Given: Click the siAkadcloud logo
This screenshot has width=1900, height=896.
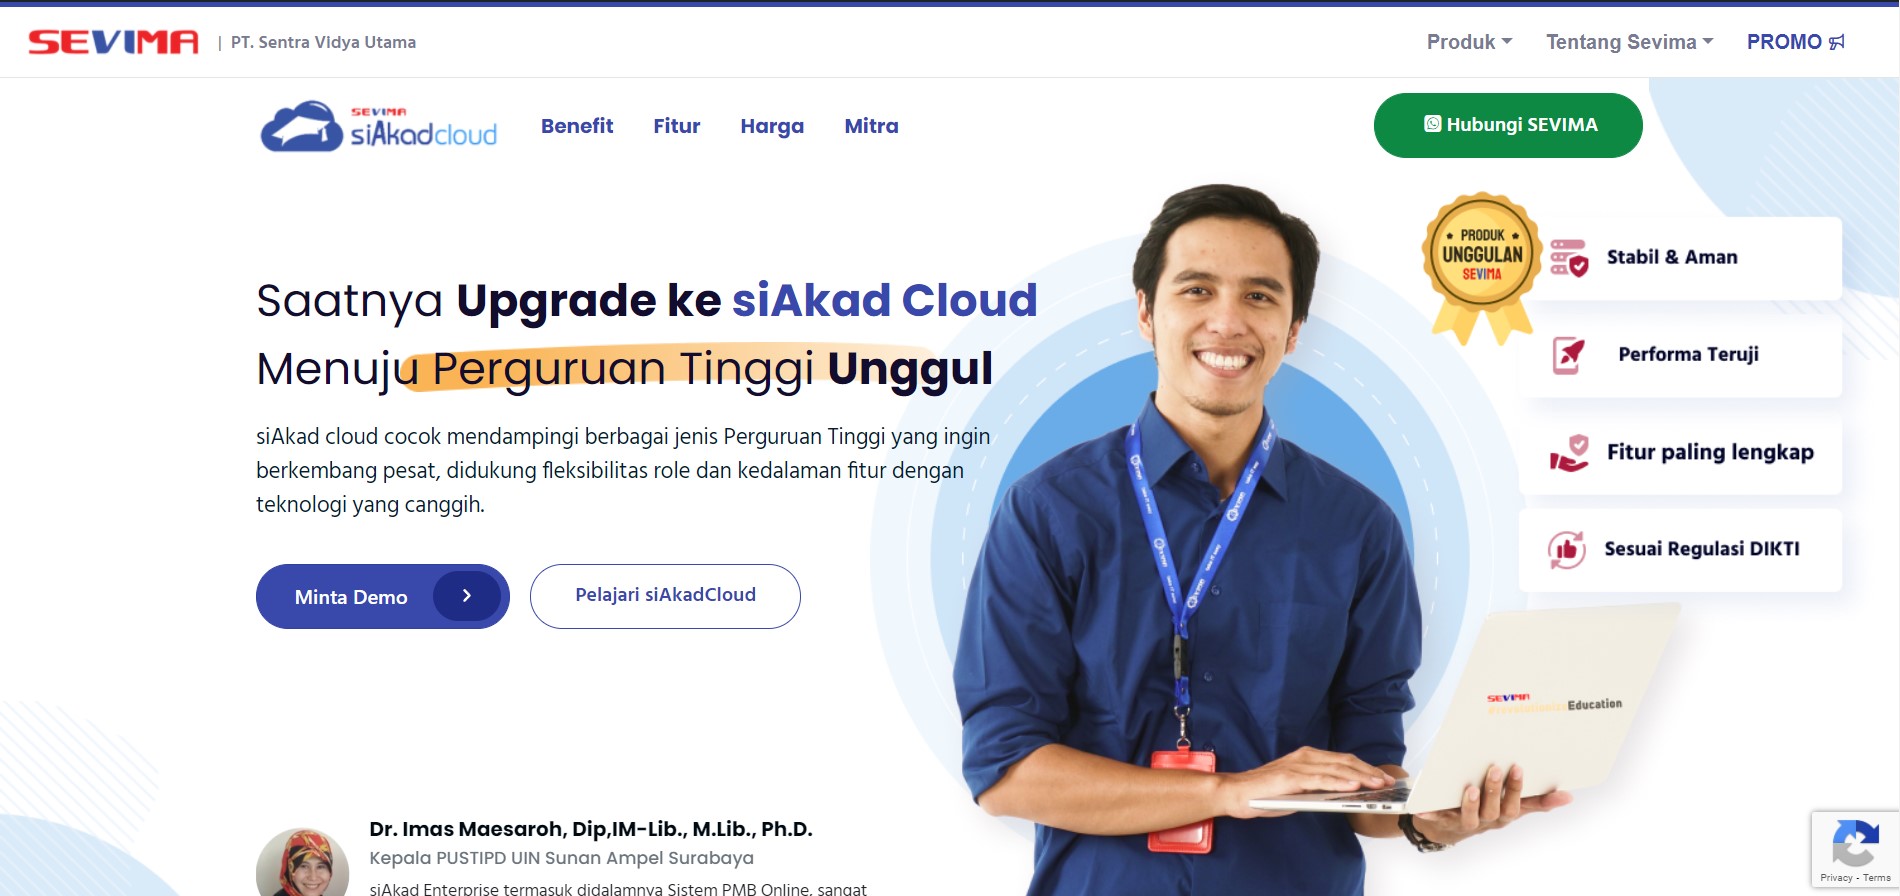Looking at the screenshot, I should pos(379,127).
